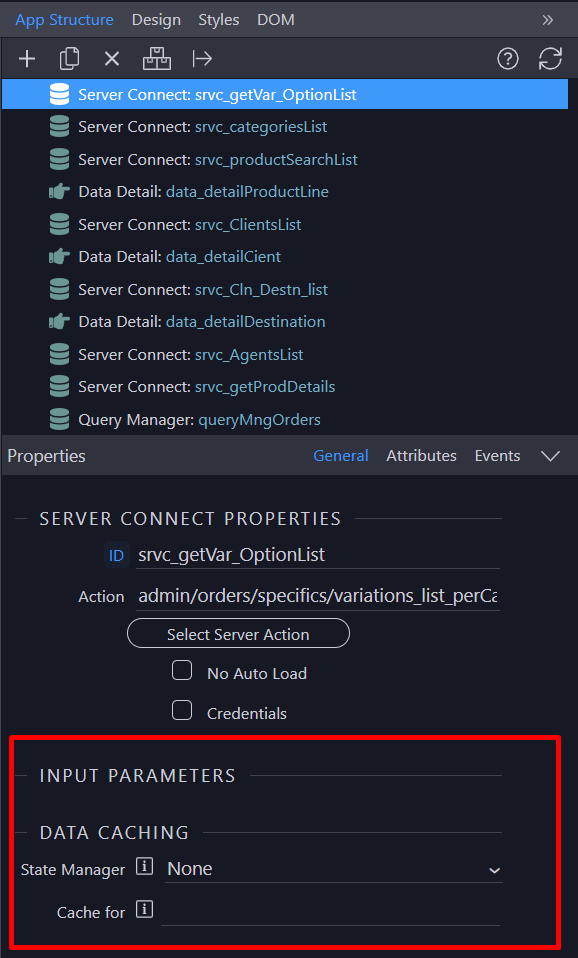Click the wrap in component boxes icon
578x958 pixels.
(x=157, y=59)
